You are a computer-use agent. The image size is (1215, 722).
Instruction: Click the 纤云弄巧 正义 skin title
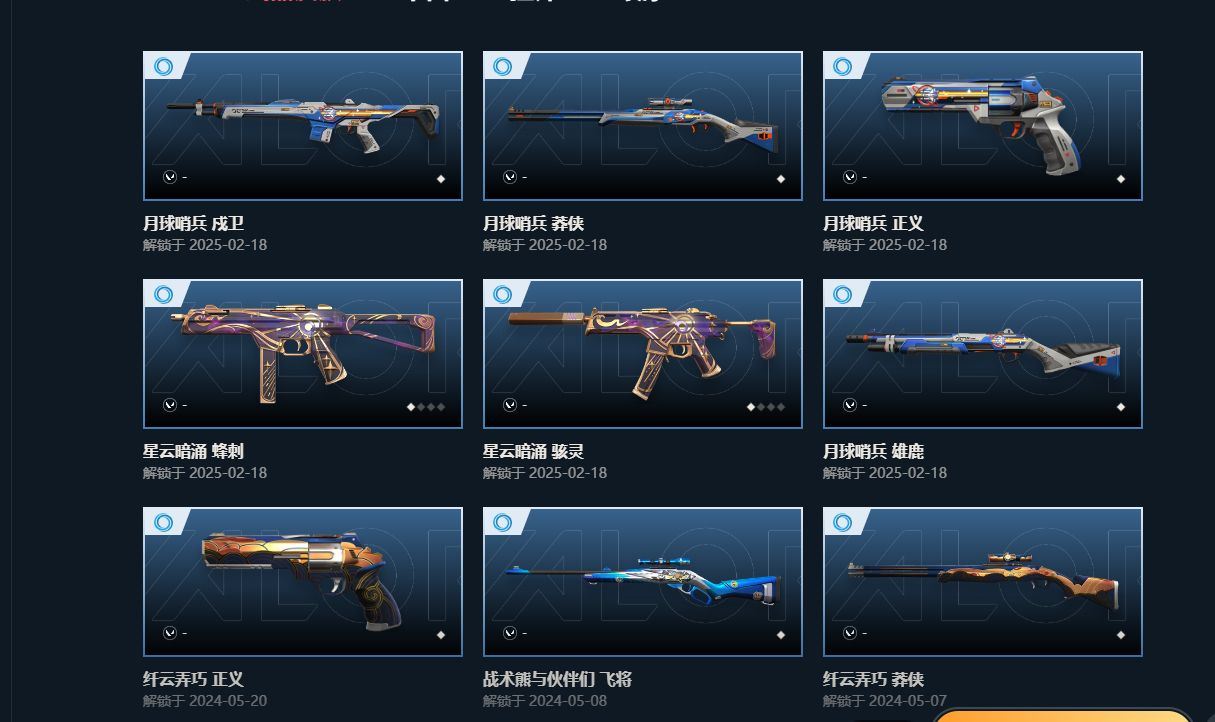[193, 679]
